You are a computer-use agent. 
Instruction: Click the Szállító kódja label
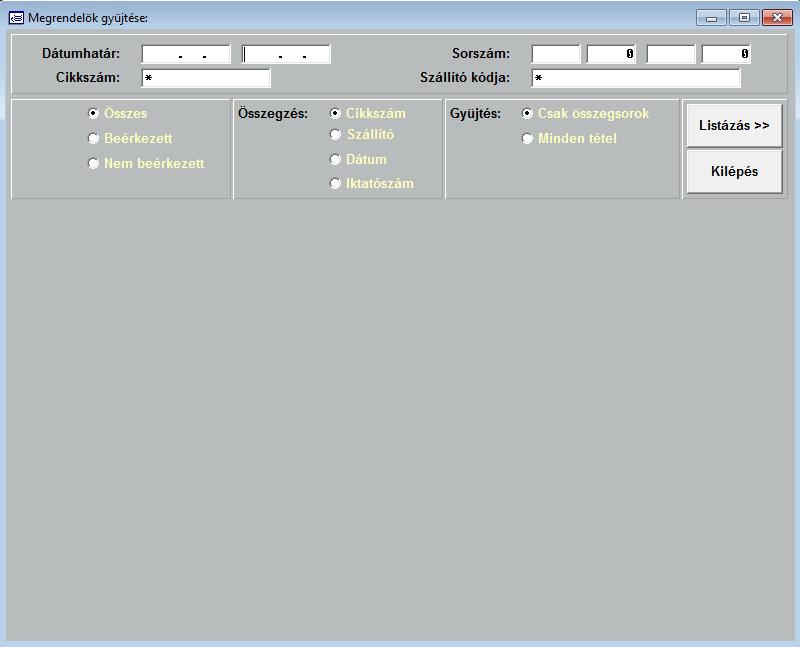[x=465, y=78]
